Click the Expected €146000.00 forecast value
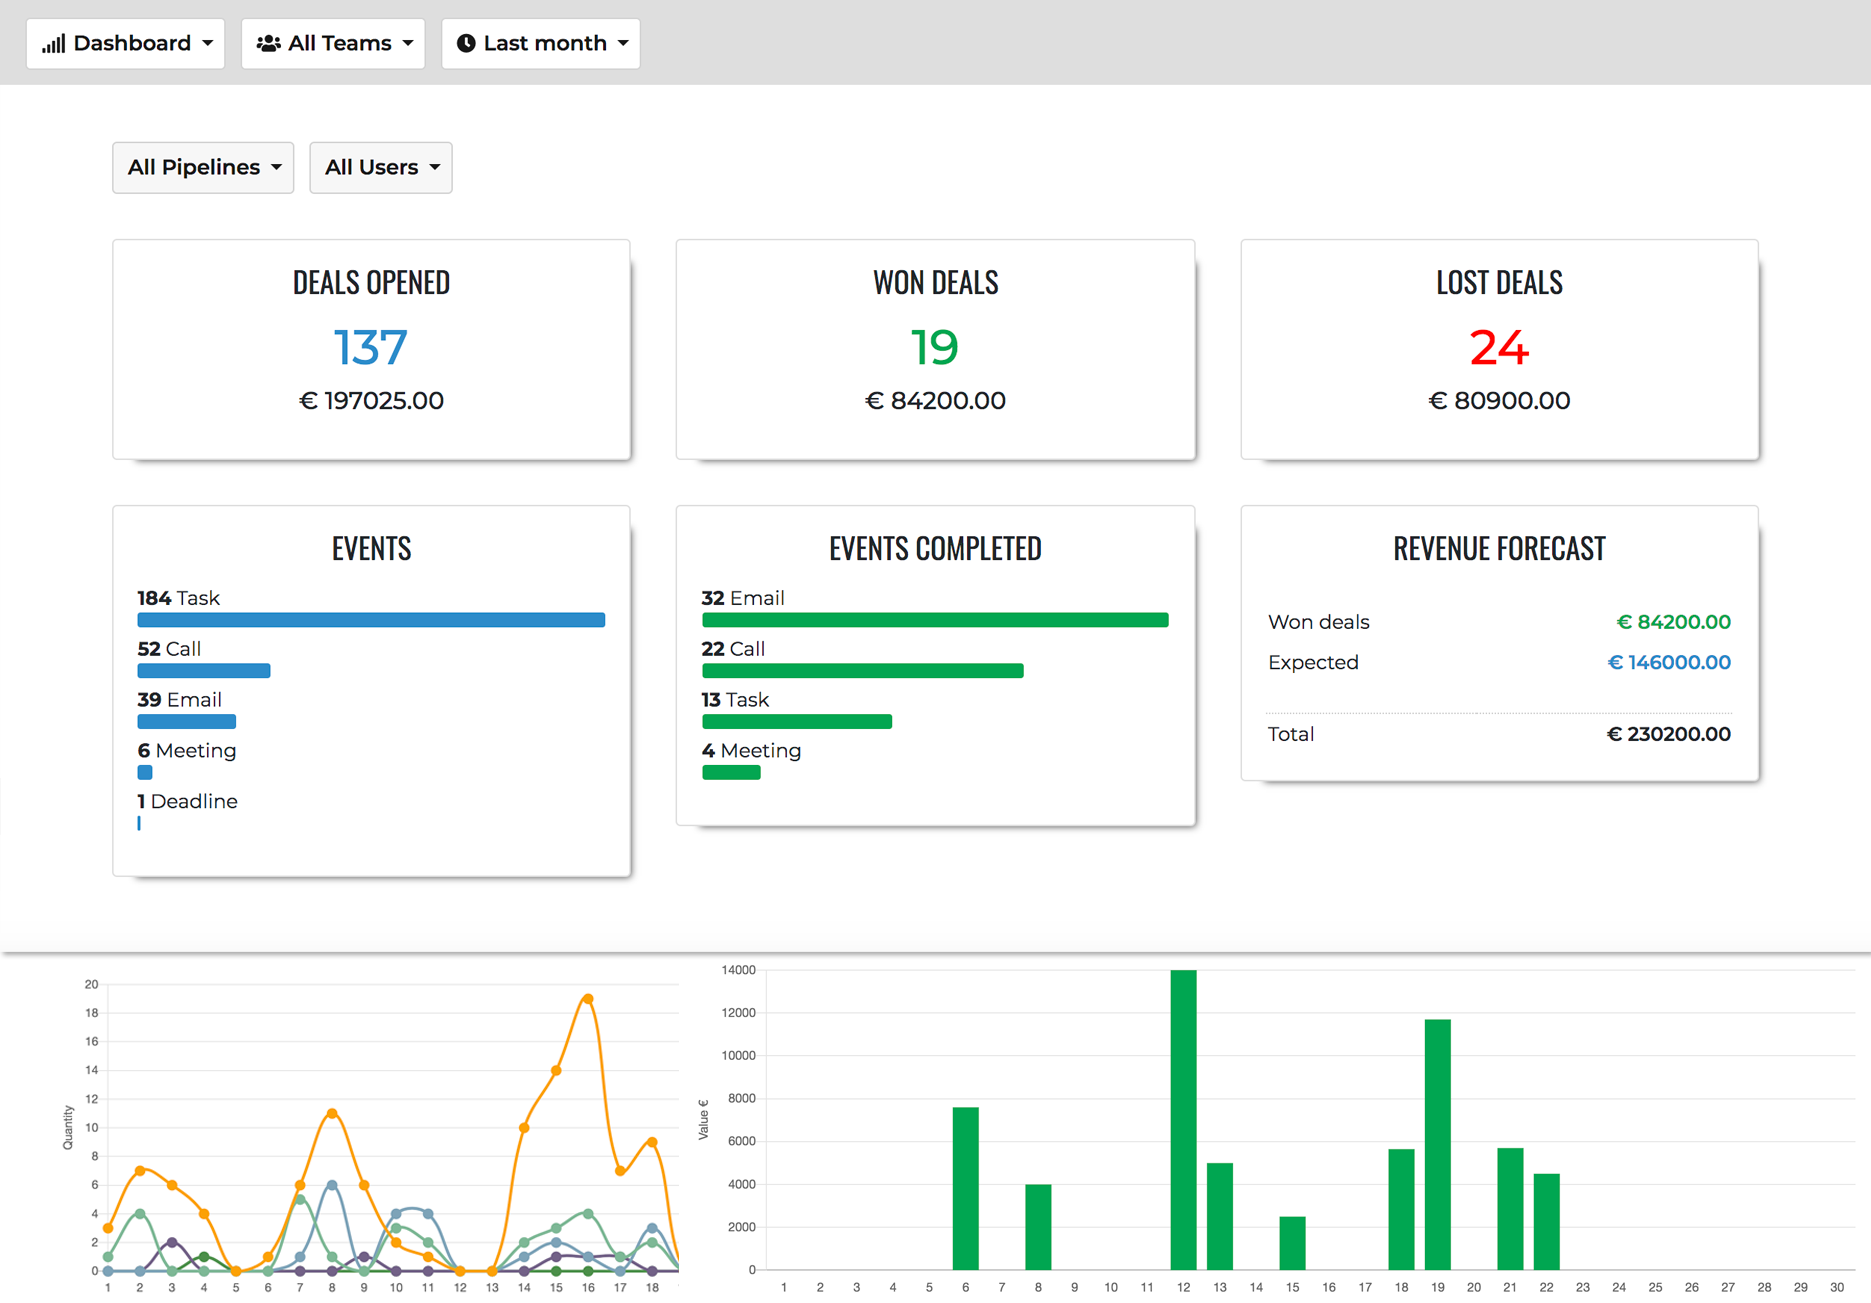Image resolution: width=1871 pixels, height=1303 pixels. coord(1668,662)
